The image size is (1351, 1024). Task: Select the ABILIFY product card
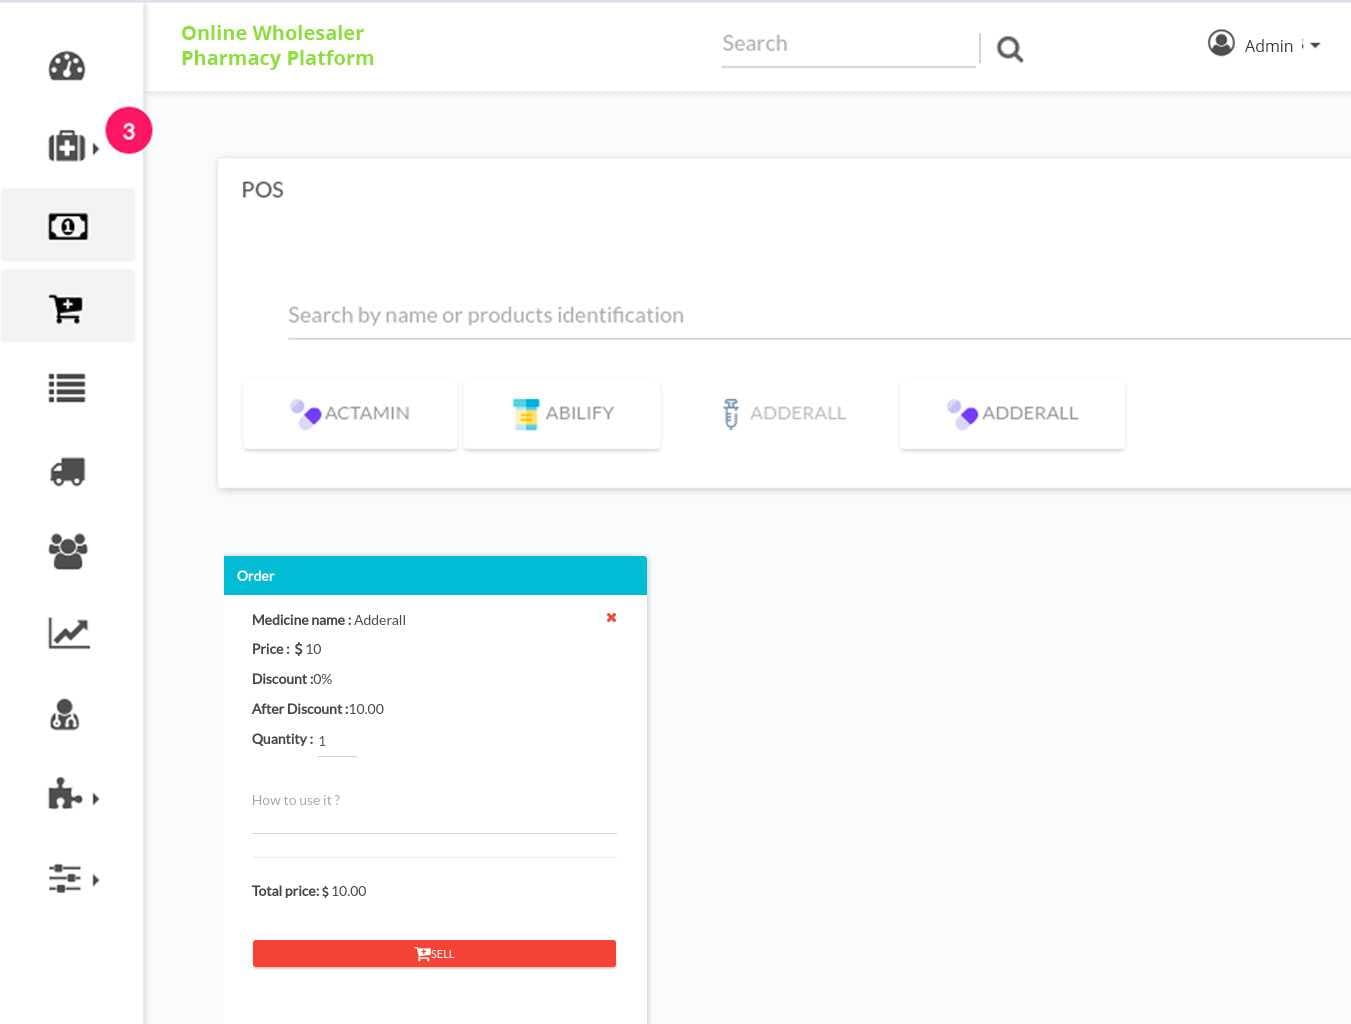click(562, 414)
